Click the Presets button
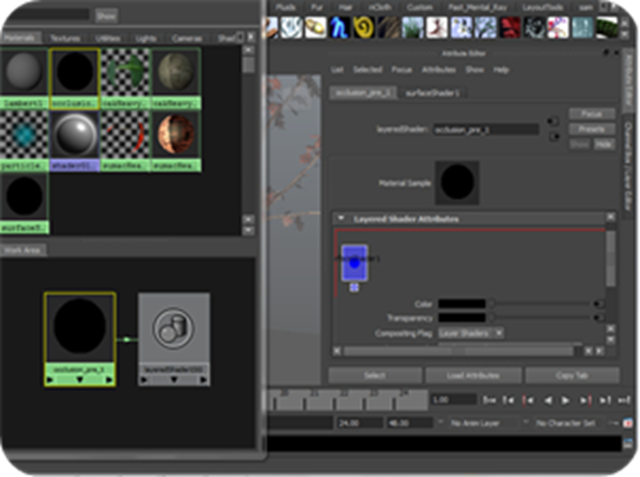The image size is (640, 477). pyautogui.click(x=591, y=129)
